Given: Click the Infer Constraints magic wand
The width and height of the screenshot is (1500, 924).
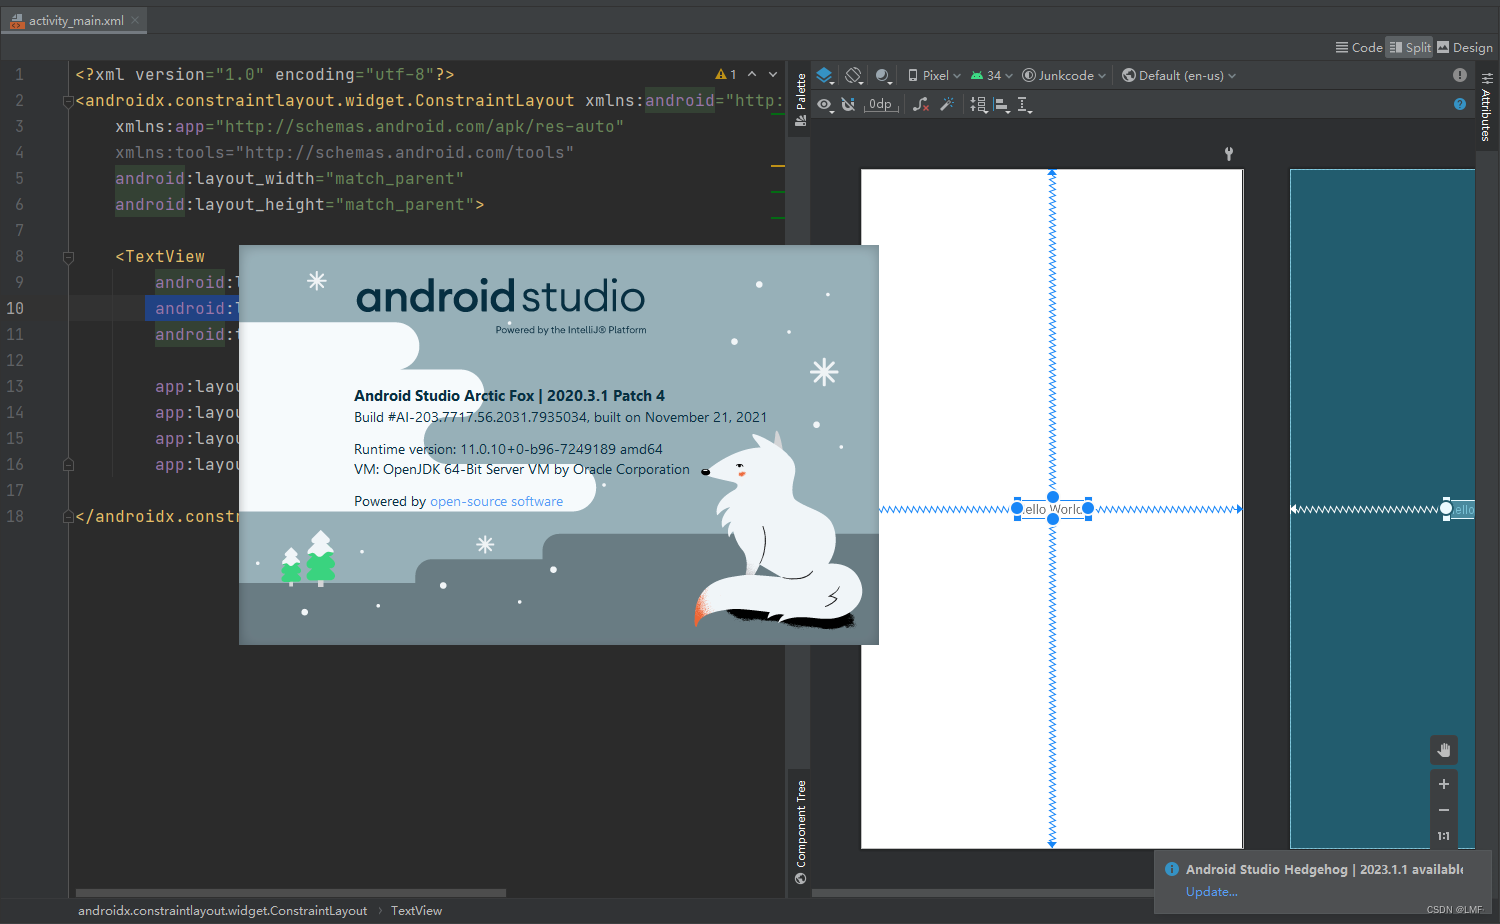Looking at the screenshot, I should [x=947, y=104].
